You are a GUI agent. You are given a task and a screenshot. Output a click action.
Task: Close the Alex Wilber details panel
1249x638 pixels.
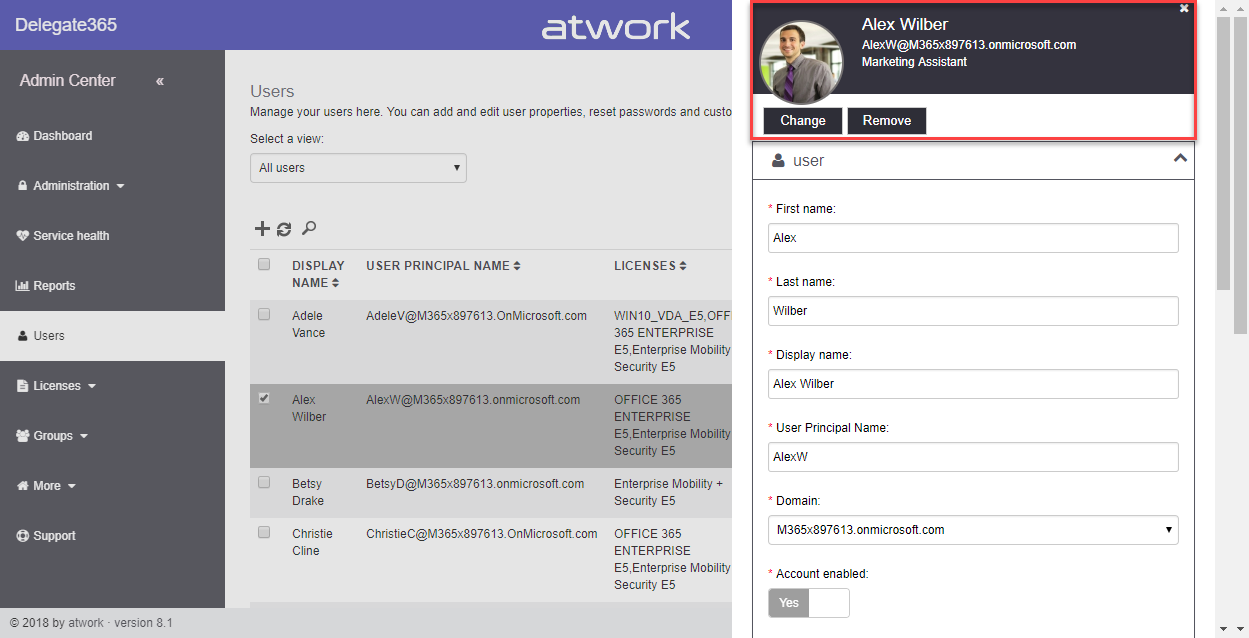pos(1184,8)
